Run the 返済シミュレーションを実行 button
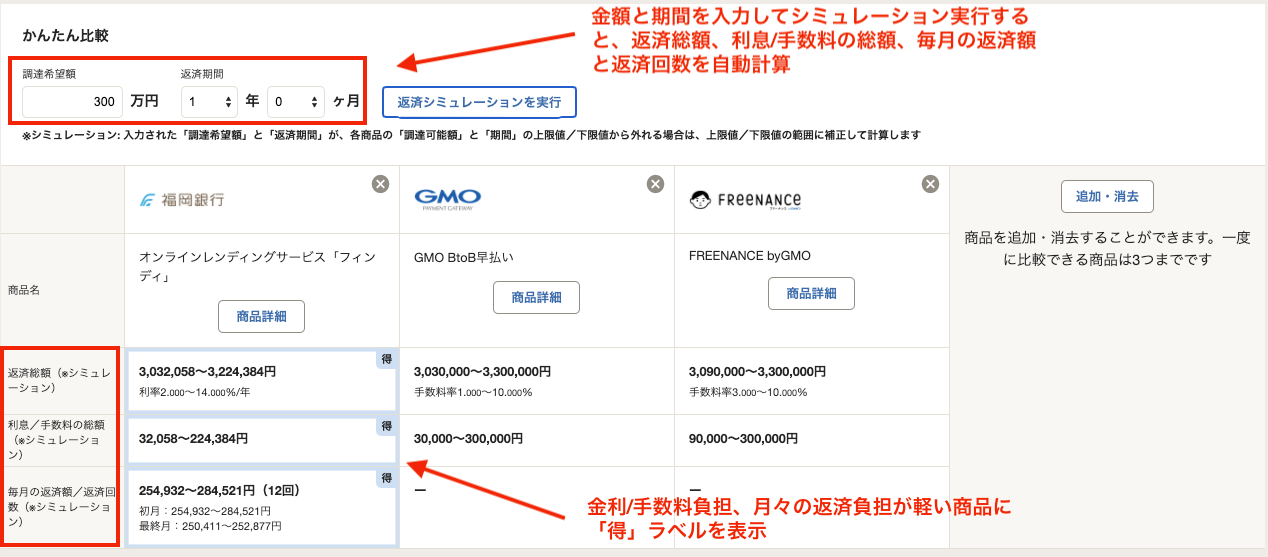The width and height of the screenshot is (1268, 557). 479,102
